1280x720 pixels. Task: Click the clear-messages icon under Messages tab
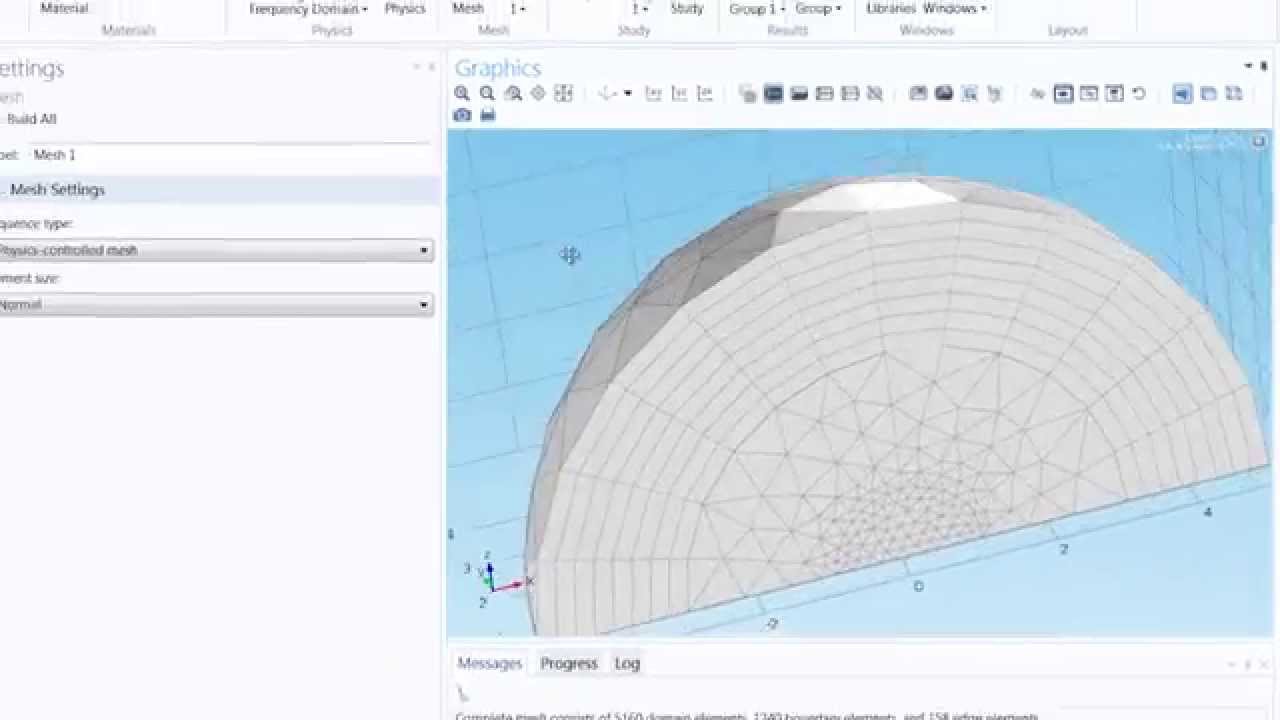click(462, 693)
